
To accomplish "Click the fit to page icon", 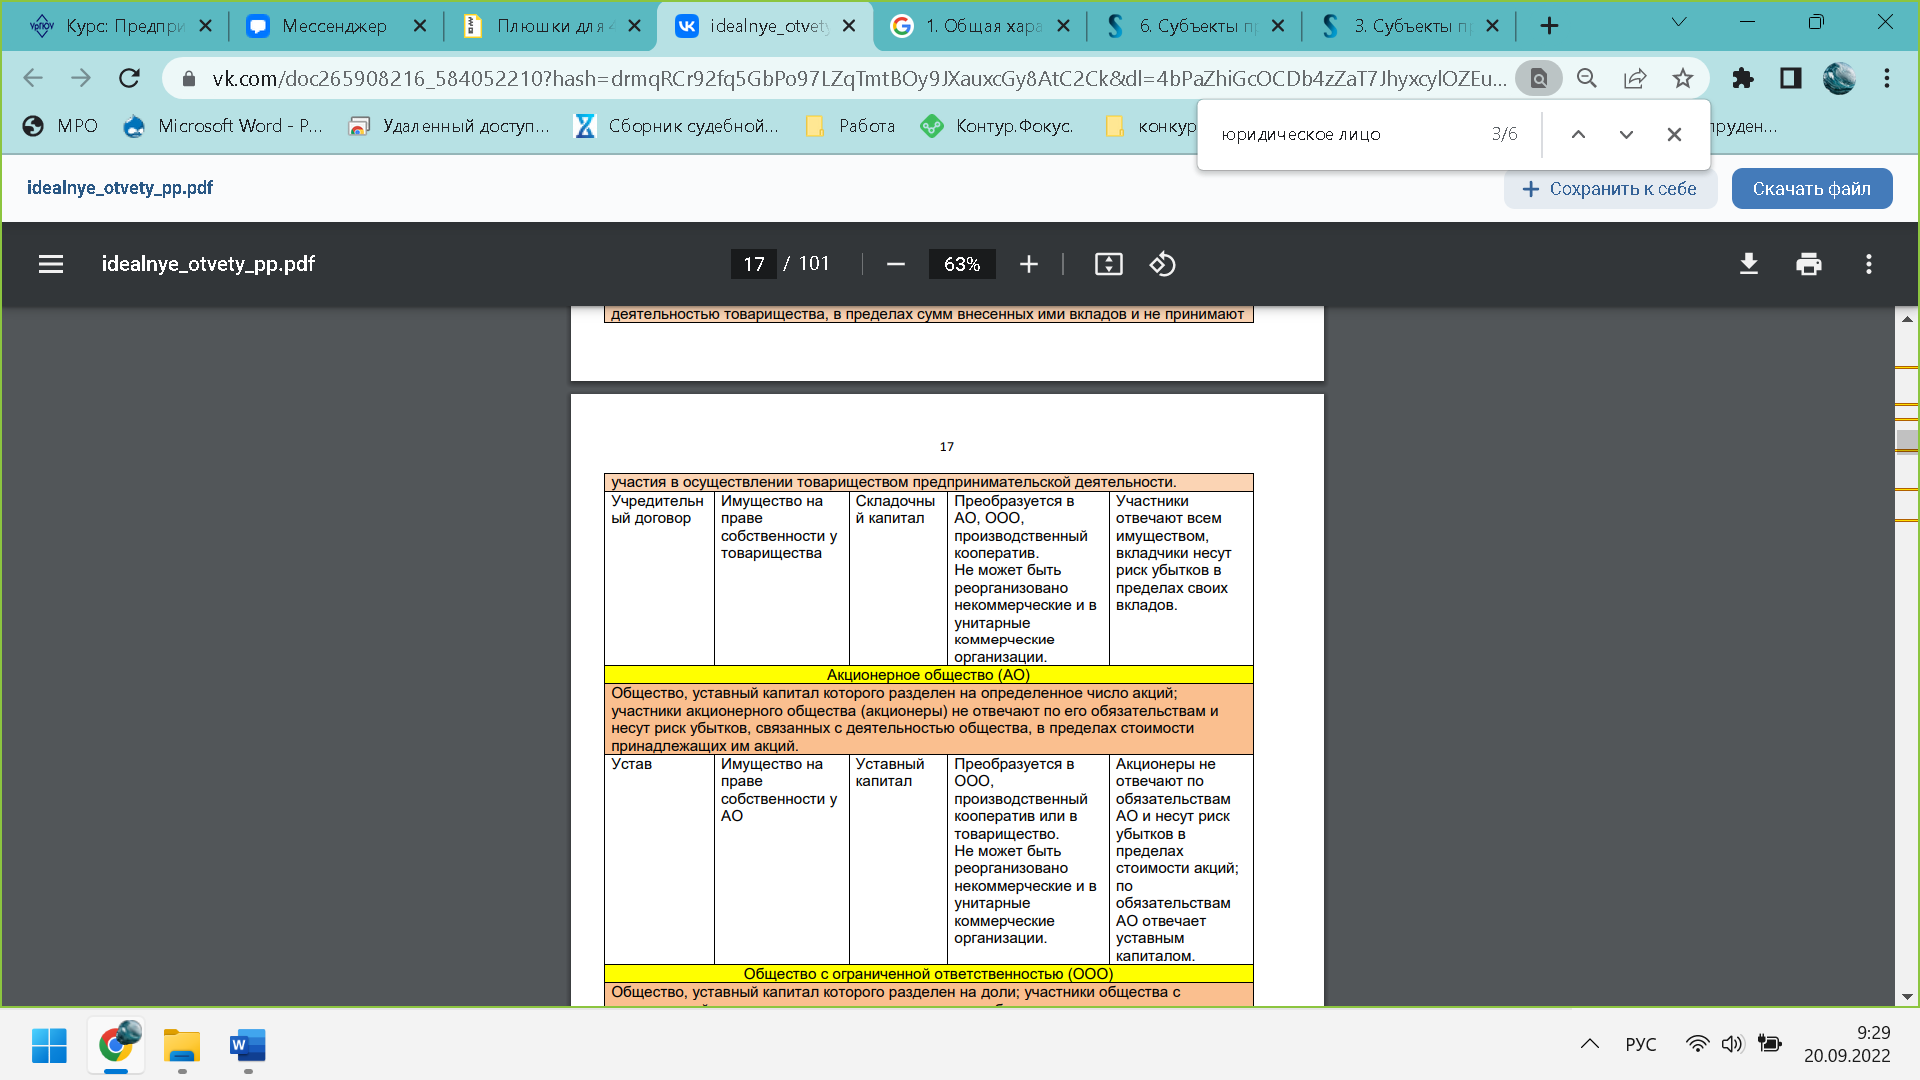I will pyautogui.click(x=1108, y=264).
